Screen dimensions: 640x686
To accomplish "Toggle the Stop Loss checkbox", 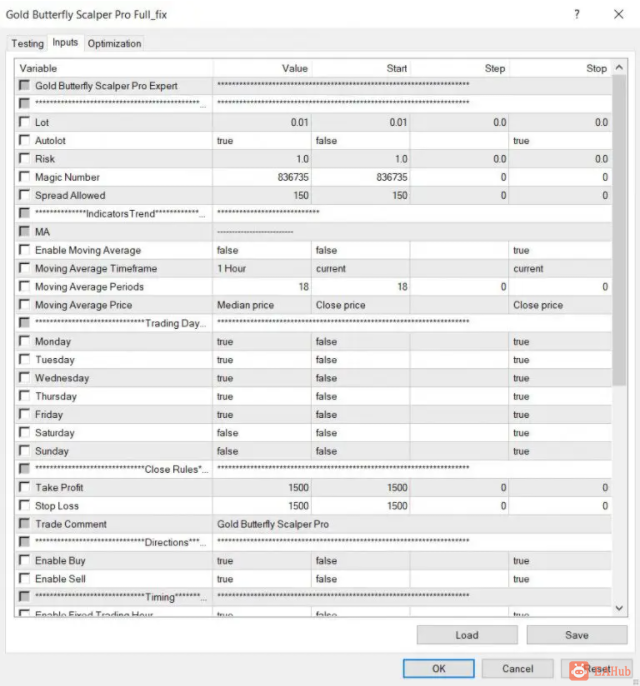I will 24,505.
